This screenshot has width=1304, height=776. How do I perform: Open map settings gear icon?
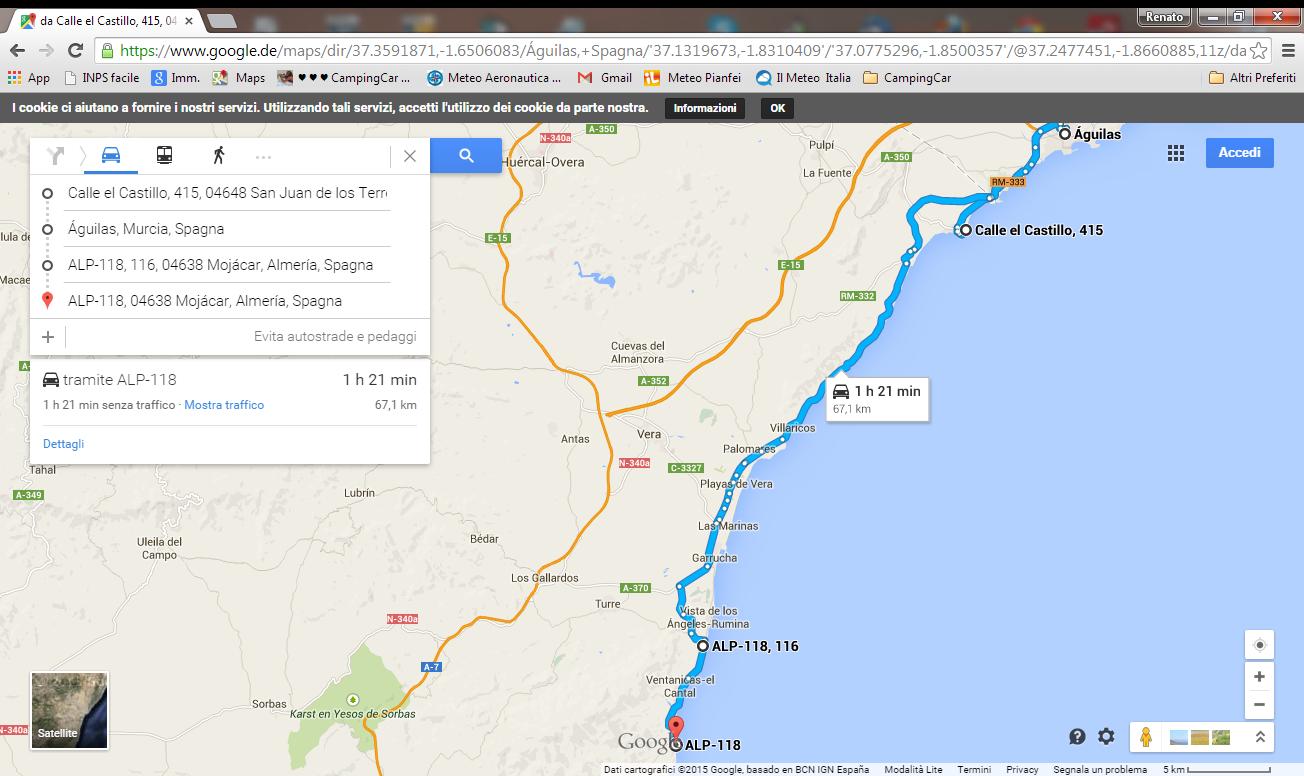coord(1106,736)
